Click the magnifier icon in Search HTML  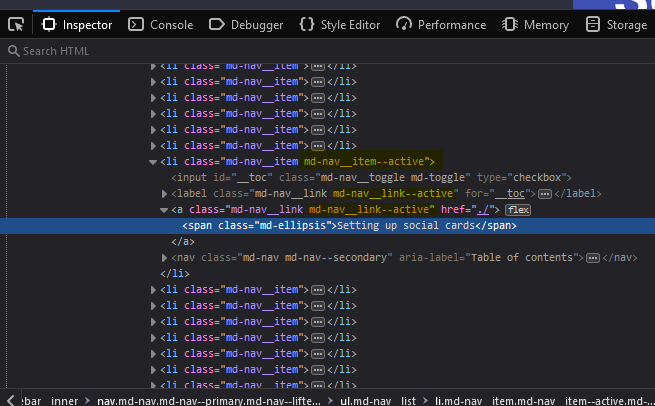click(x=13, y=51)
